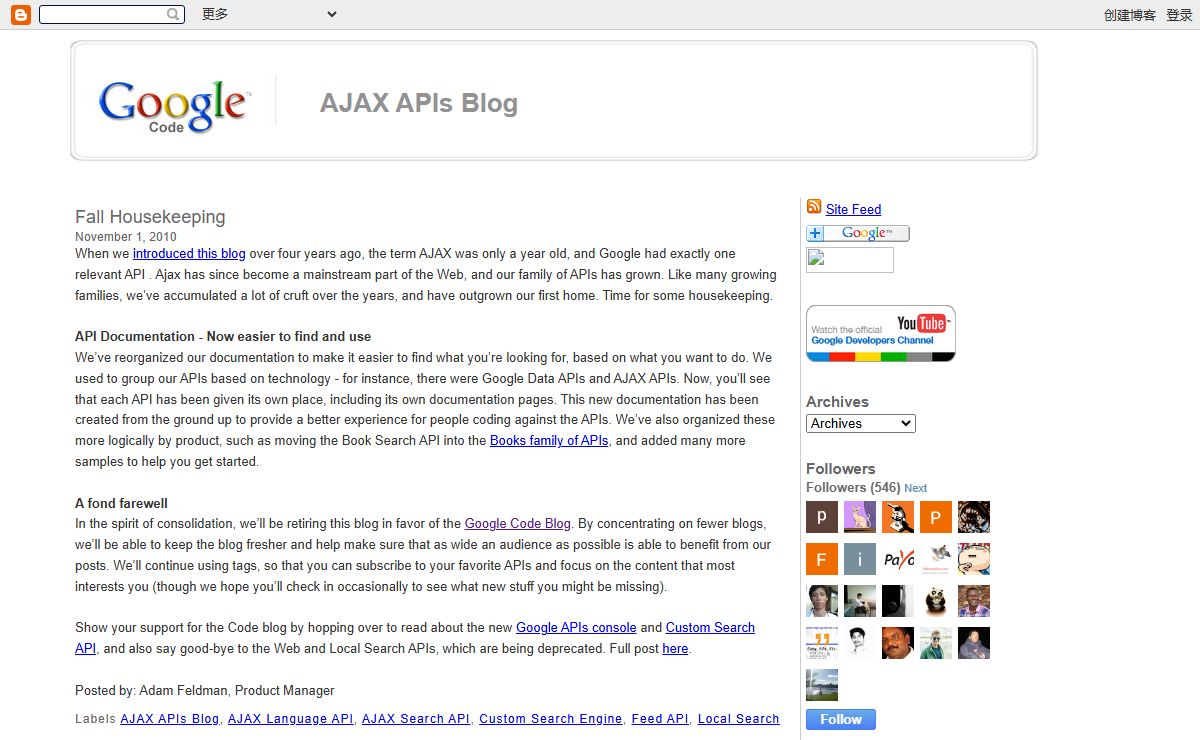Click the 'November 1, 2010' post date

[126, 237]
